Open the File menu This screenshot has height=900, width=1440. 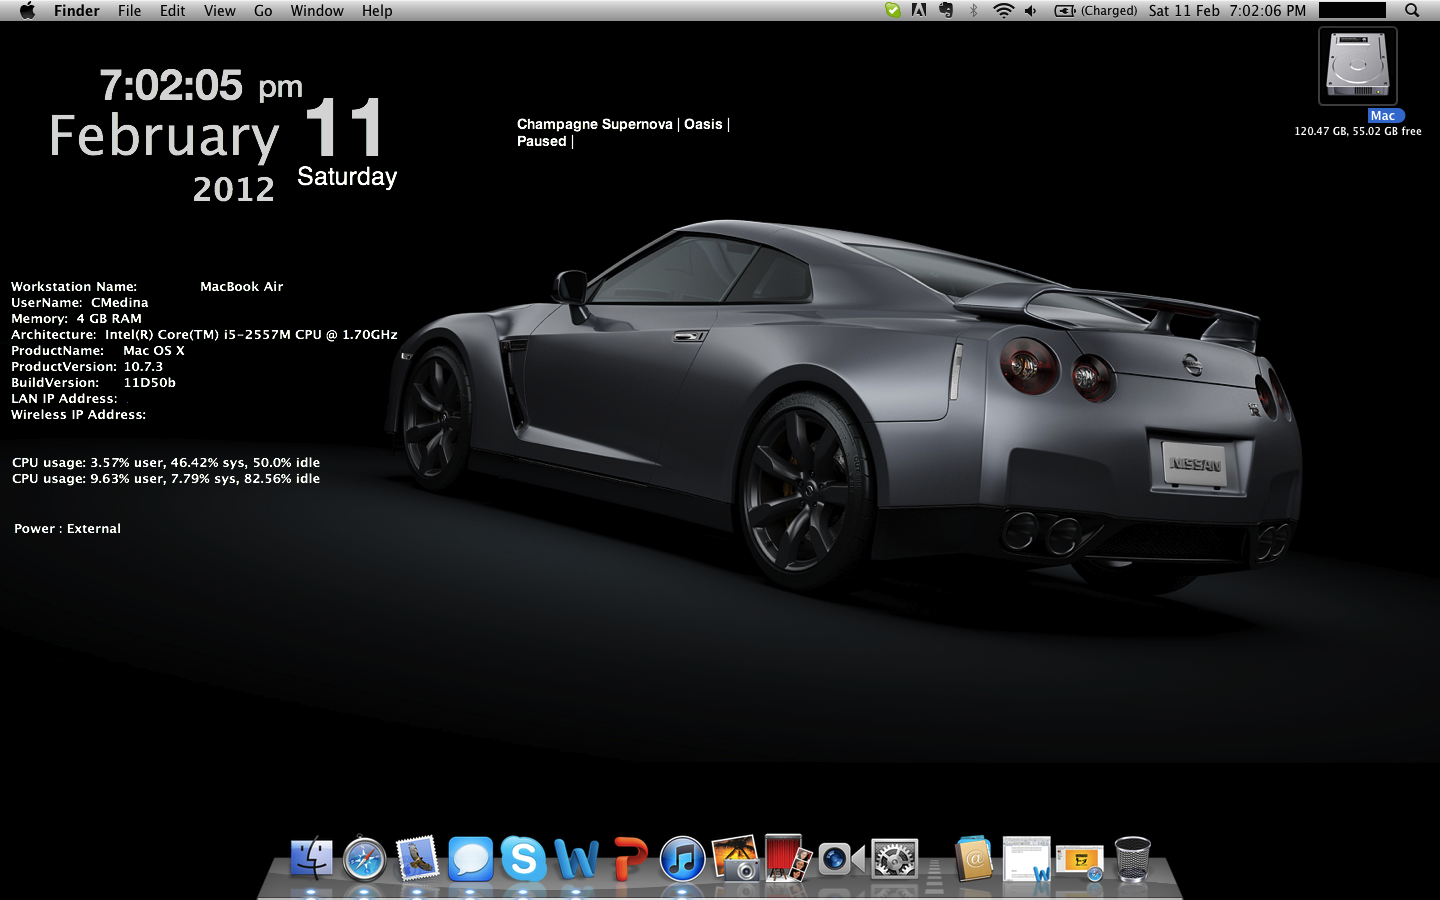(129, 11)
